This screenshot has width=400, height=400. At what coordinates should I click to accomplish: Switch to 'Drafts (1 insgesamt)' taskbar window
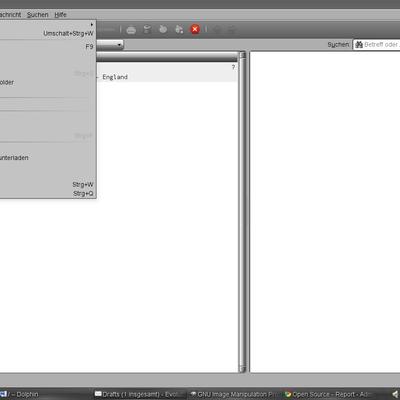tap(139, 394)
